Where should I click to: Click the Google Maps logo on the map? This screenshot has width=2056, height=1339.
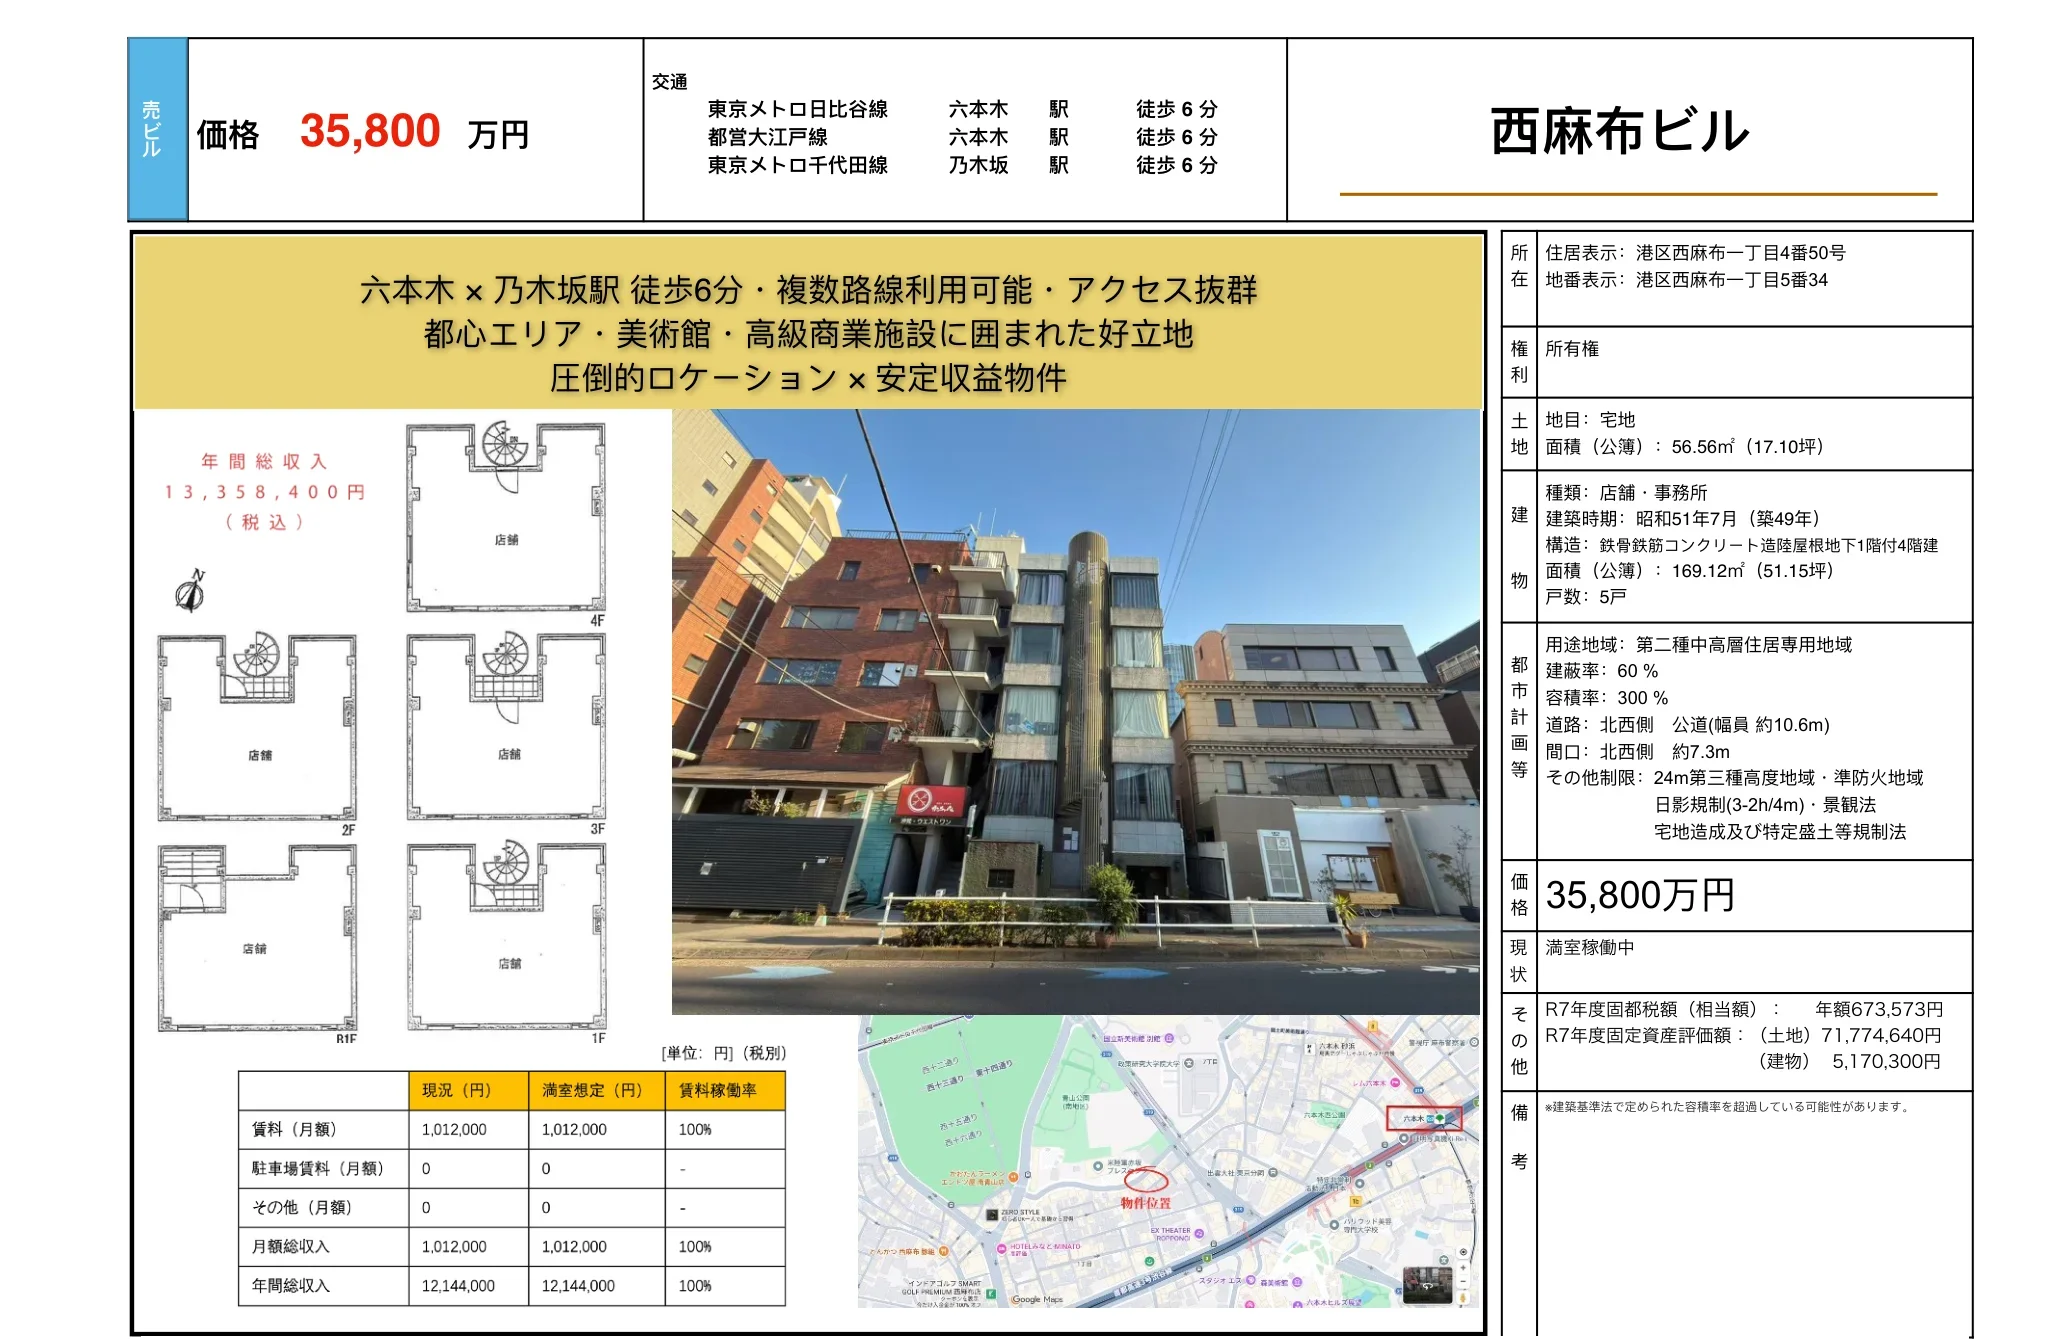pos(1037,1299)
